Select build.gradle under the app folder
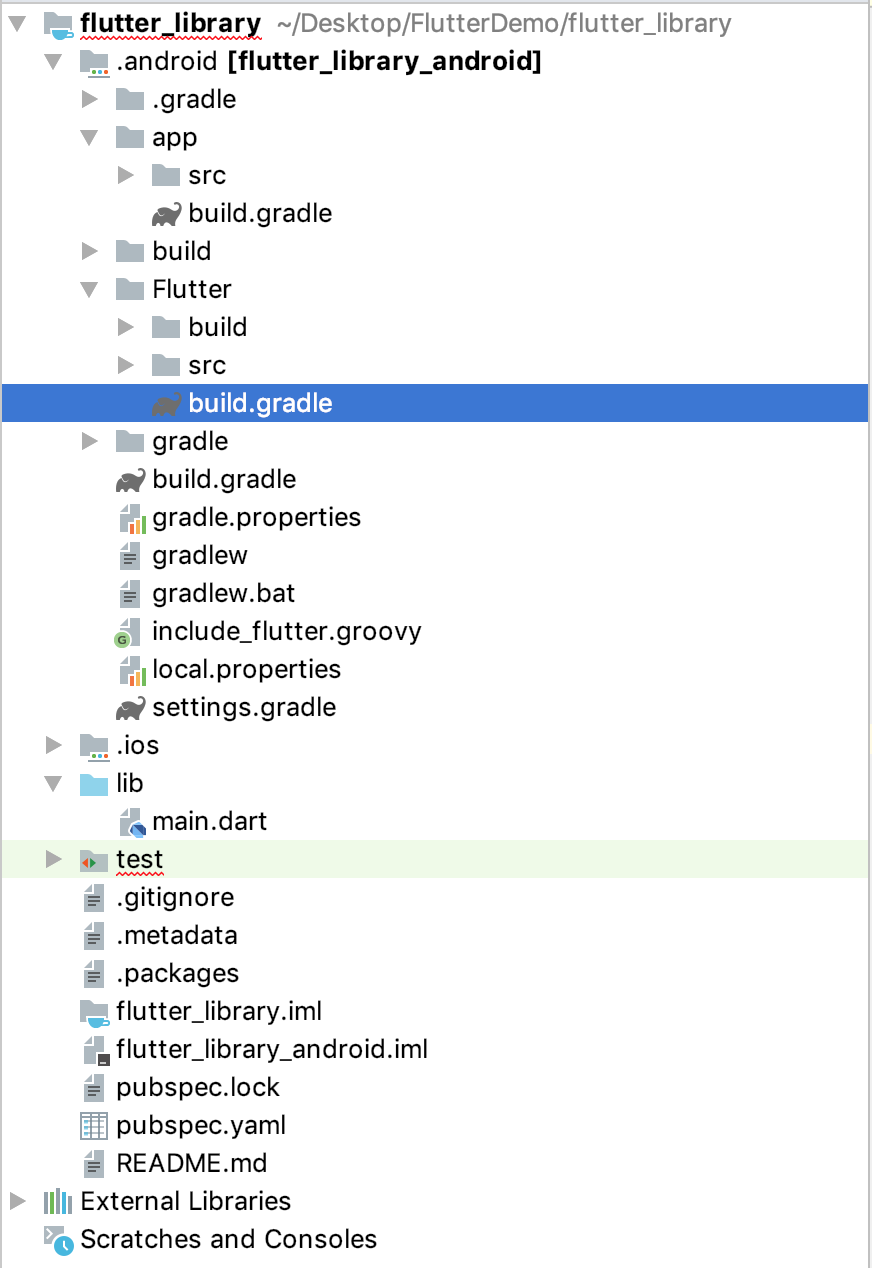The image size is (872, 1268). coord(259,214)
